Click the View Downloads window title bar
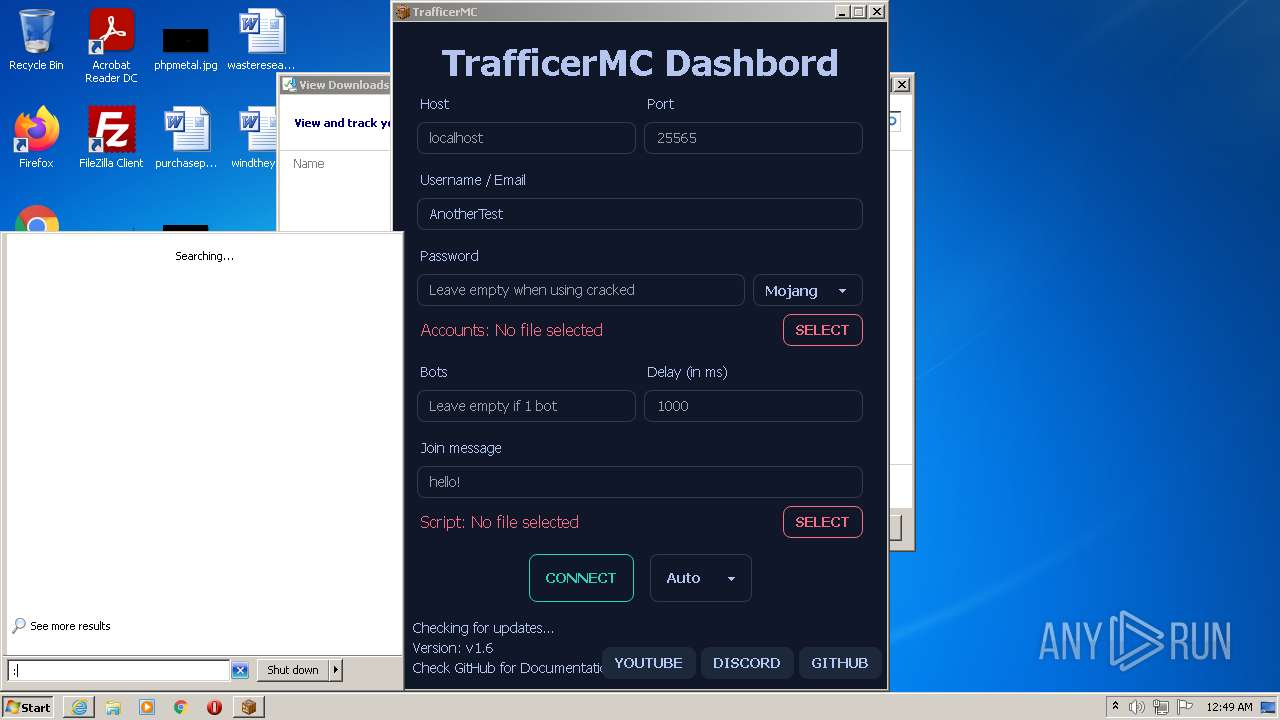The image size is (1280, 720). coord(335,85)
